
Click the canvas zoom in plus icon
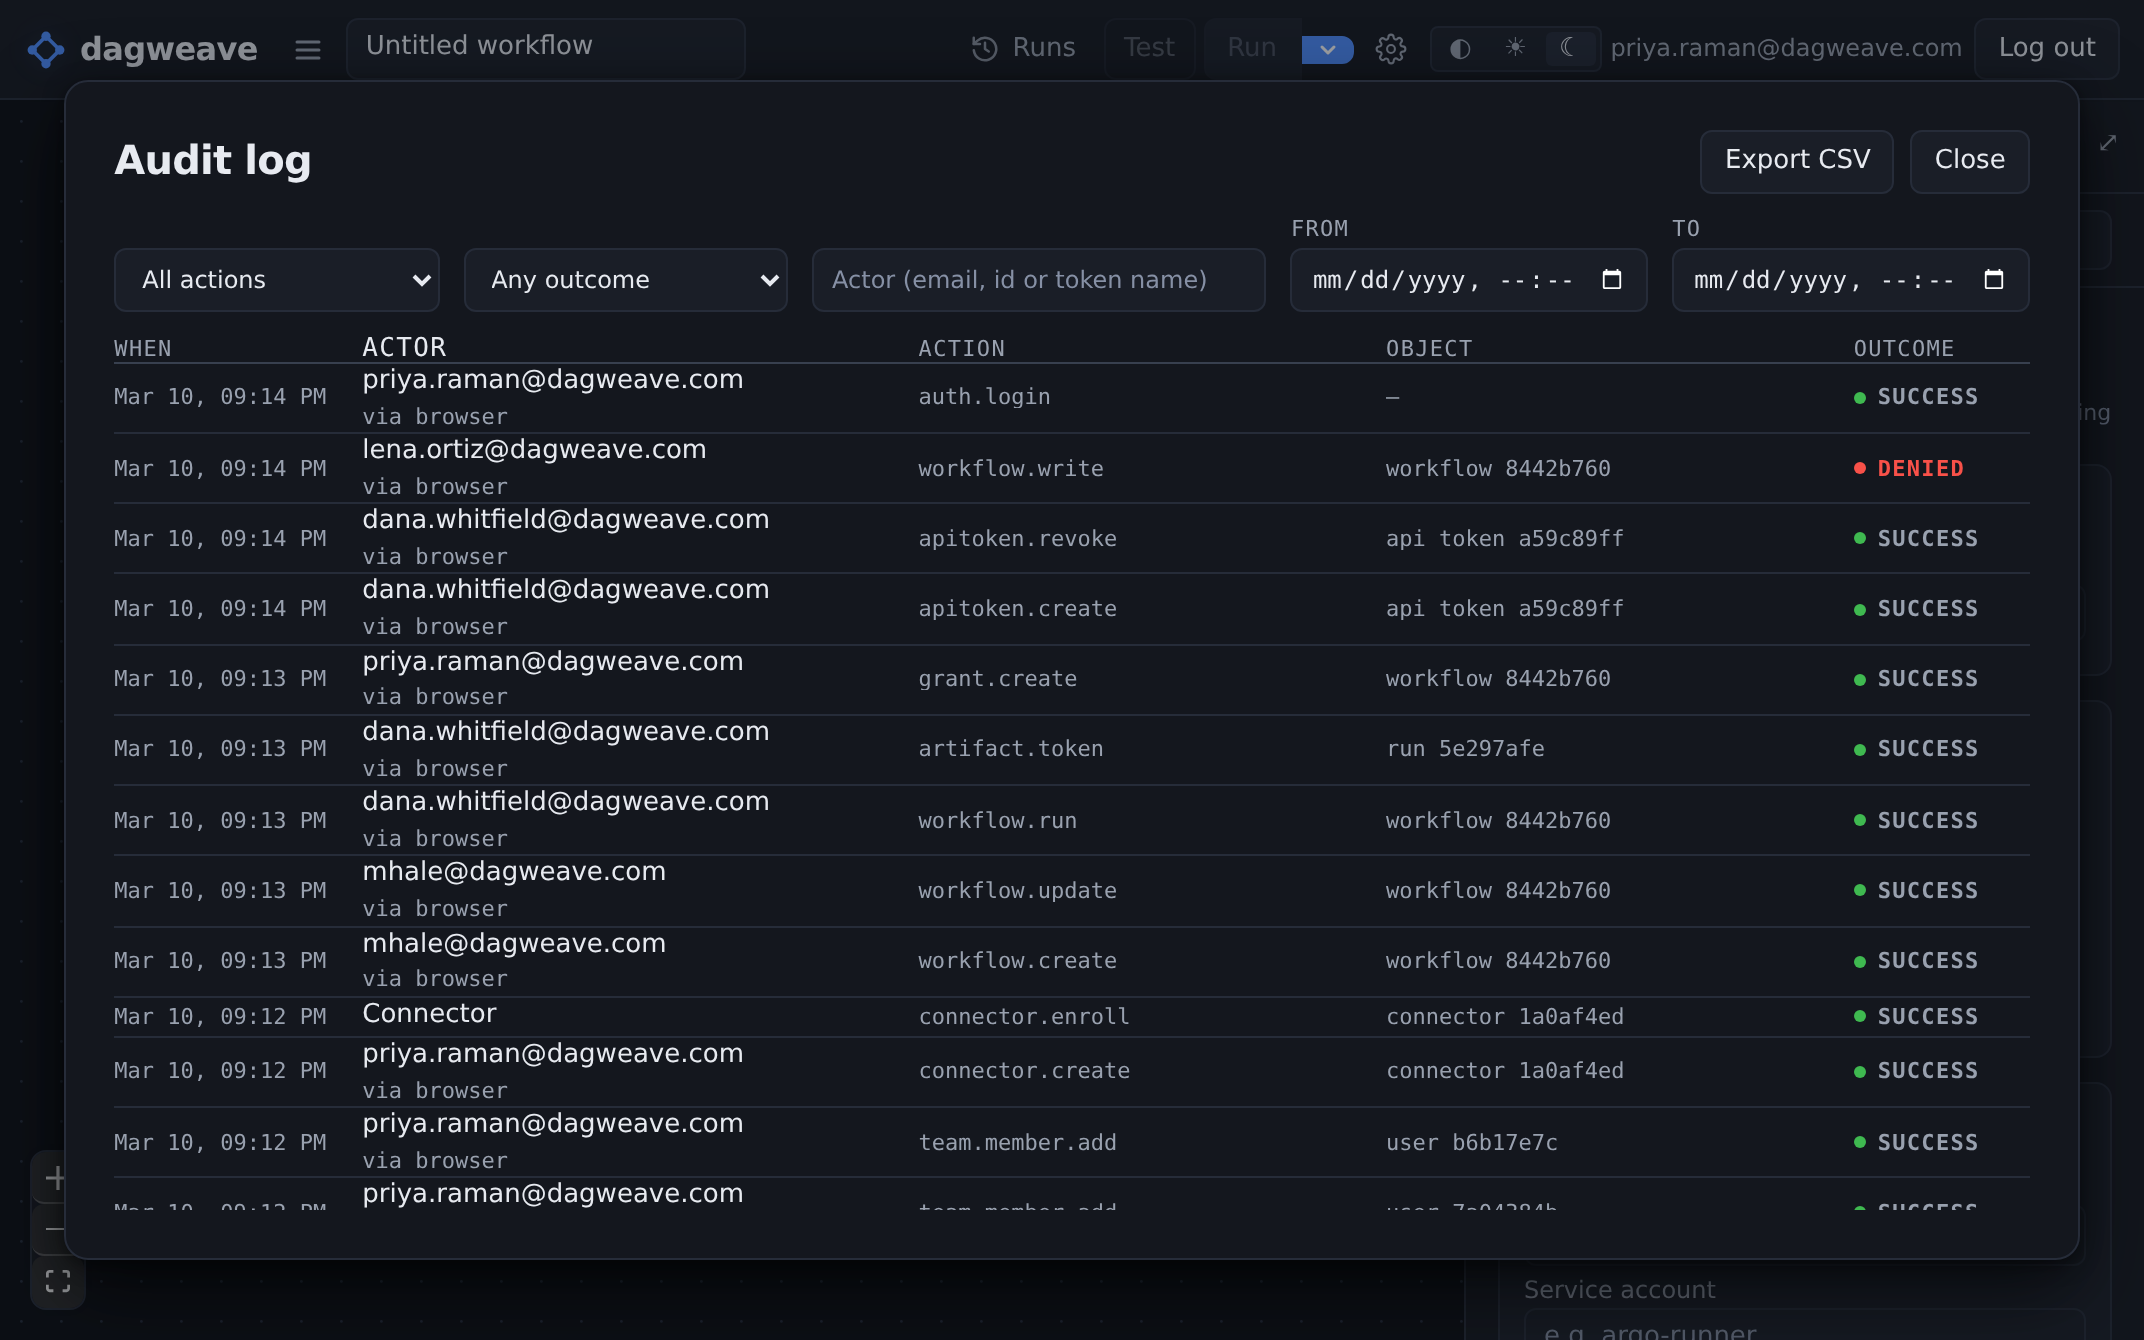(x=55, y=1178)
